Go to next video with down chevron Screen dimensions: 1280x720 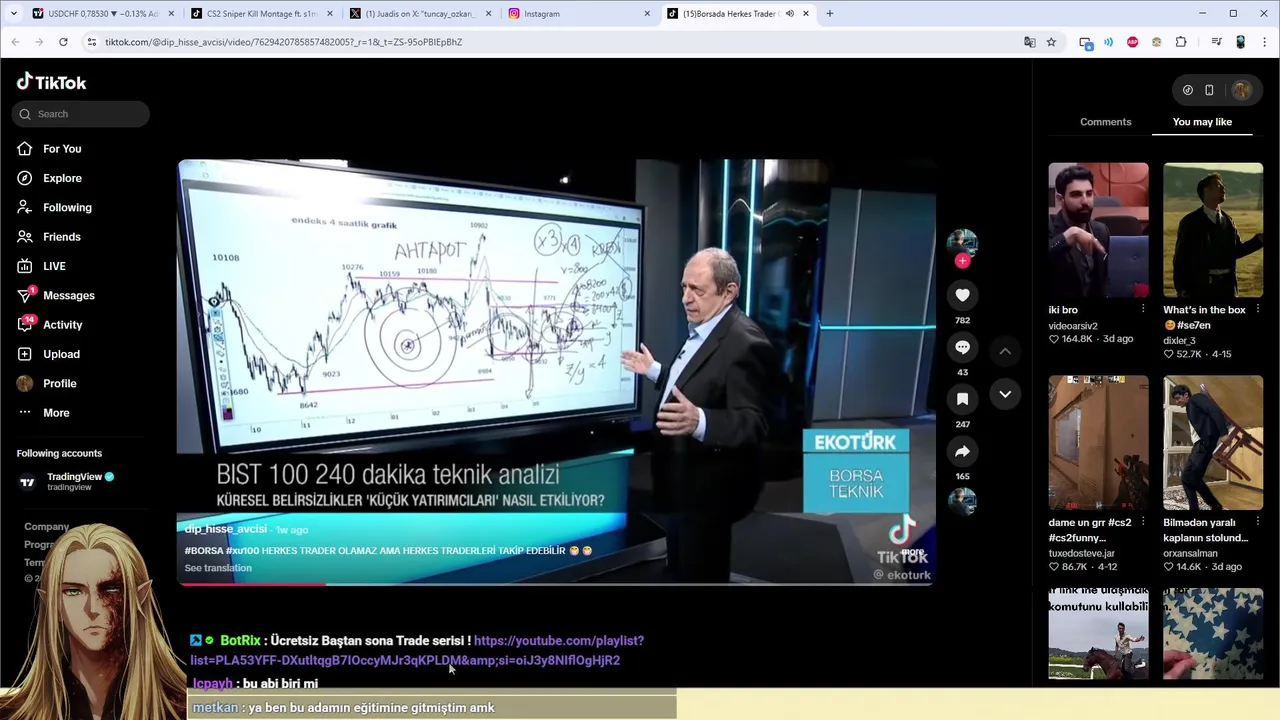pyautogui.click(x=1005, y=394)
